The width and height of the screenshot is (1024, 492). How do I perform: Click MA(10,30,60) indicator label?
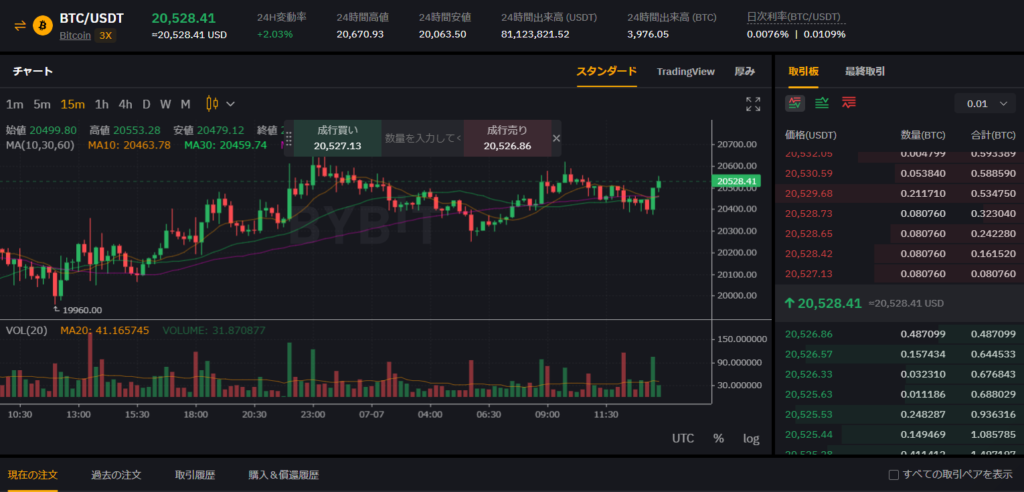(x=40, y=145)
